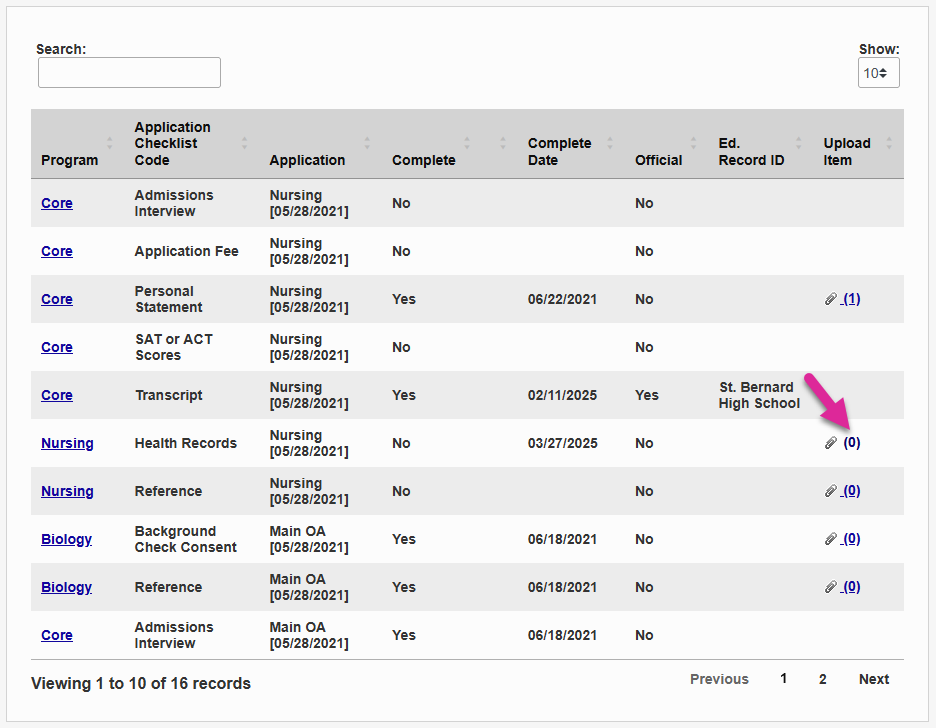Click in the Search input field
The image size is (936, 728).
click(x=129, y=73)
